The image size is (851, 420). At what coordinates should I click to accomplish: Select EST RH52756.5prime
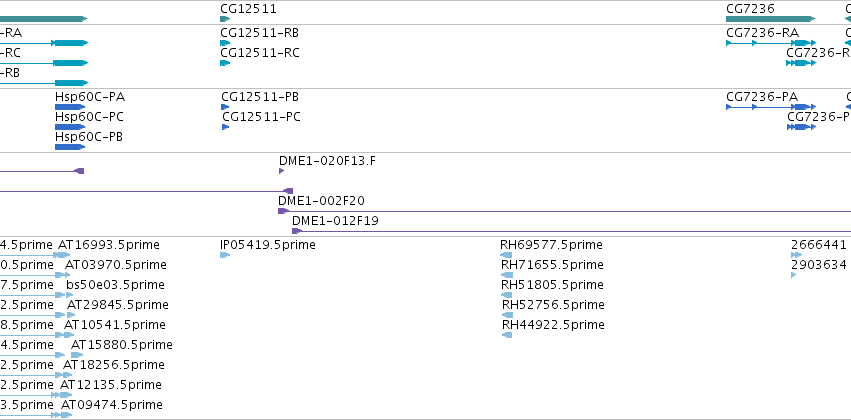pos(554,305)
